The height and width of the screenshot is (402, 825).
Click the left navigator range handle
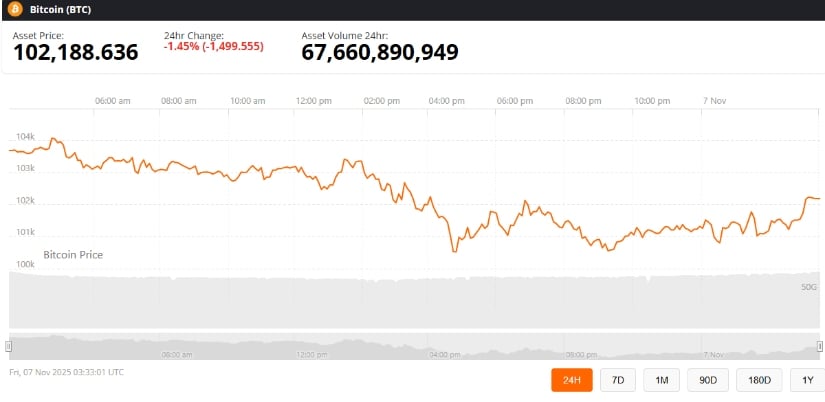pos(9,345)
